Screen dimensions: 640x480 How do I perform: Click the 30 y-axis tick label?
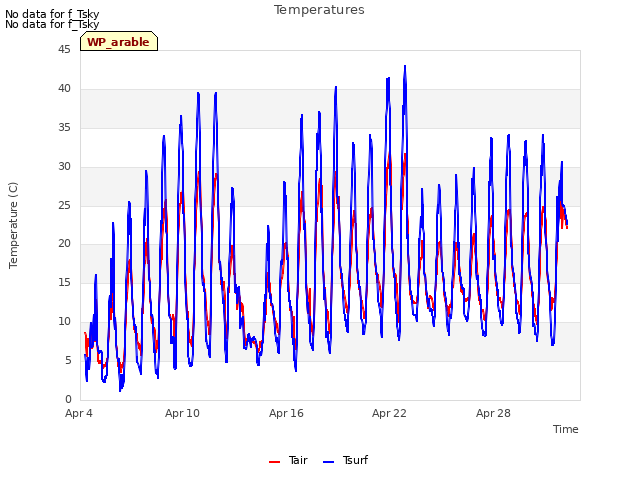coord(64,166)
